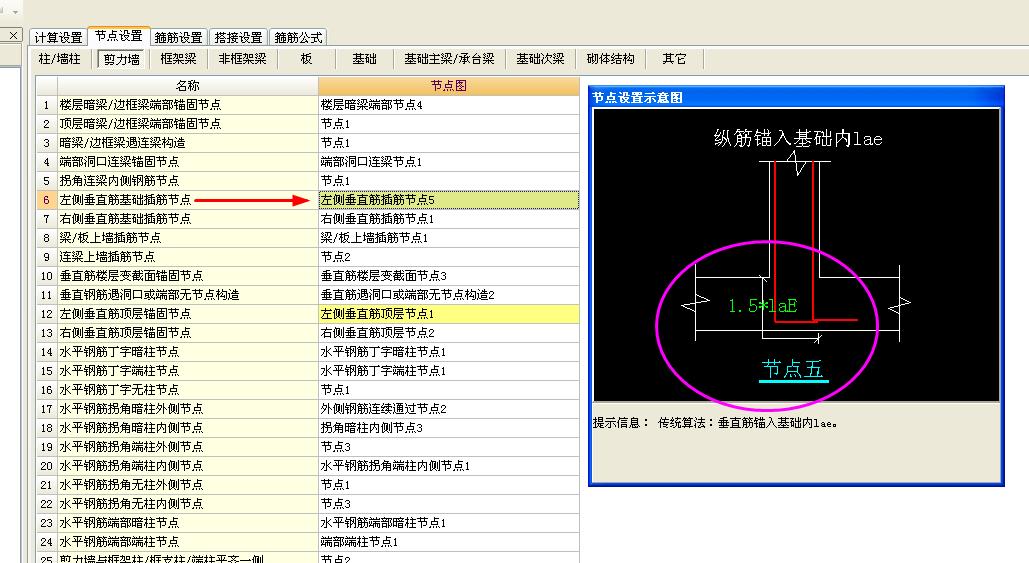Select row 连梁上墙插筋节点

click(x=188, y=257)
